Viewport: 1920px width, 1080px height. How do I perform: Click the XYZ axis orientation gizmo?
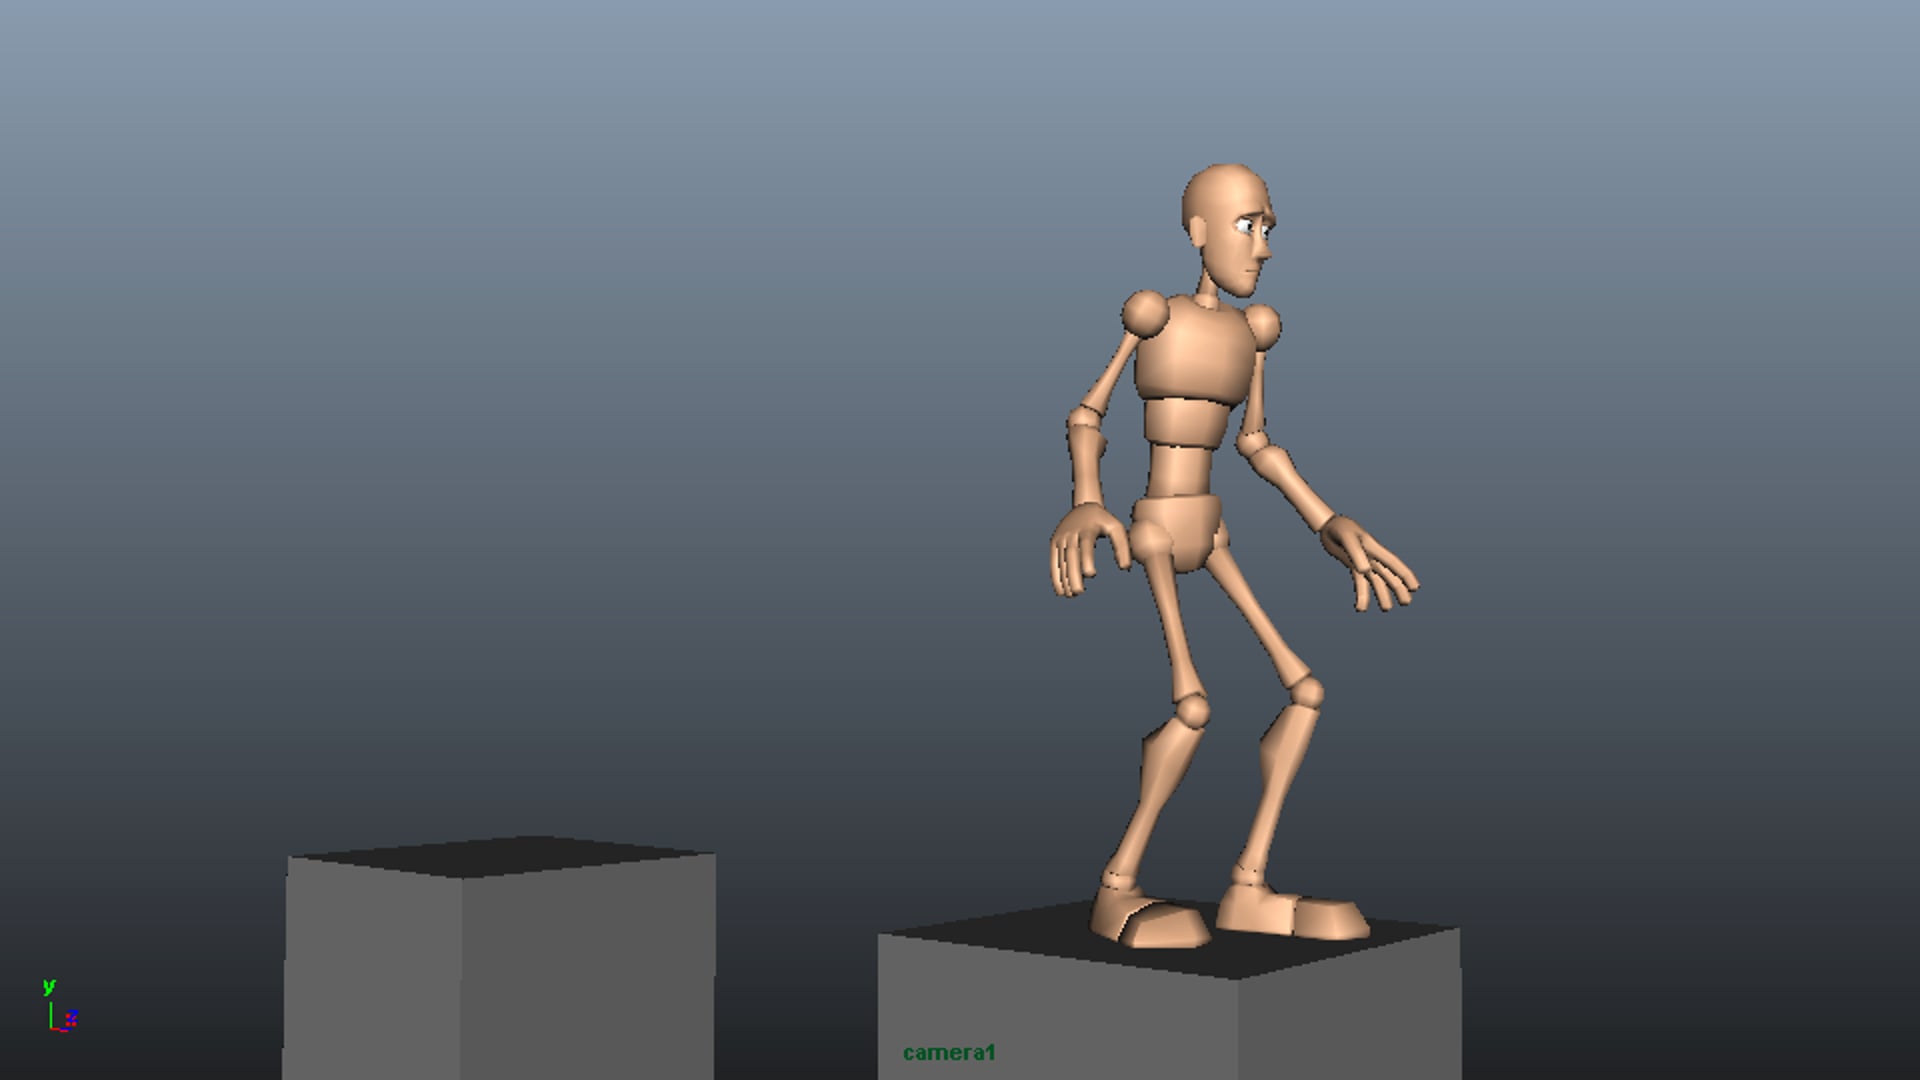point(60,1006)
